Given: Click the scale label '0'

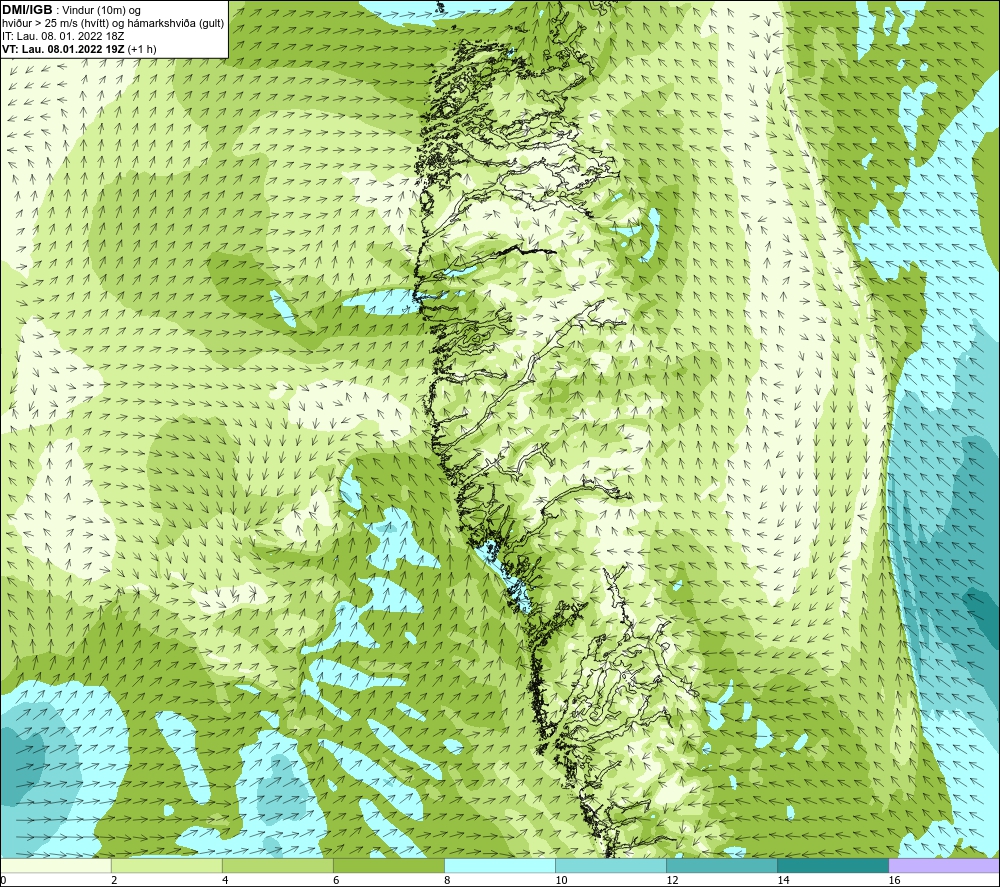Looking at the screenshot, I should (3, 880).
